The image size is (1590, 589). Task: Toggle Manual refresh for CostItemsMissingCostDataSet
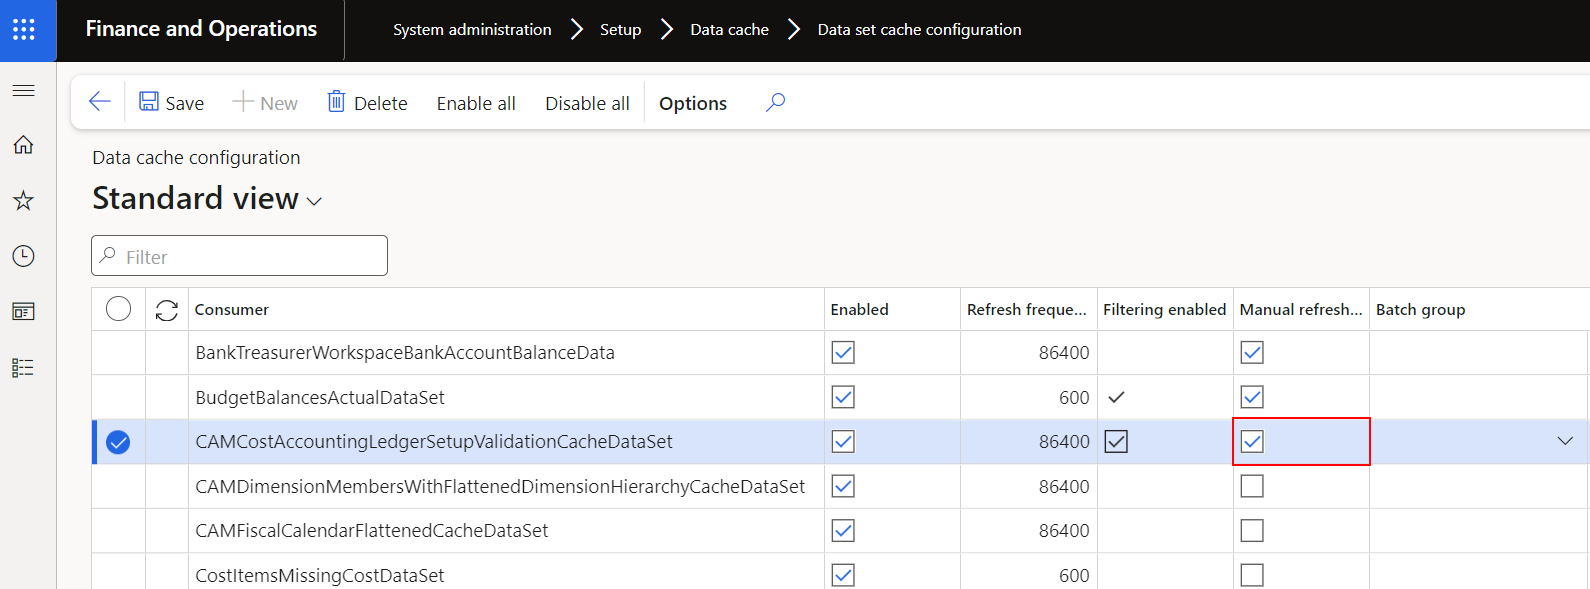point(1252,575)
